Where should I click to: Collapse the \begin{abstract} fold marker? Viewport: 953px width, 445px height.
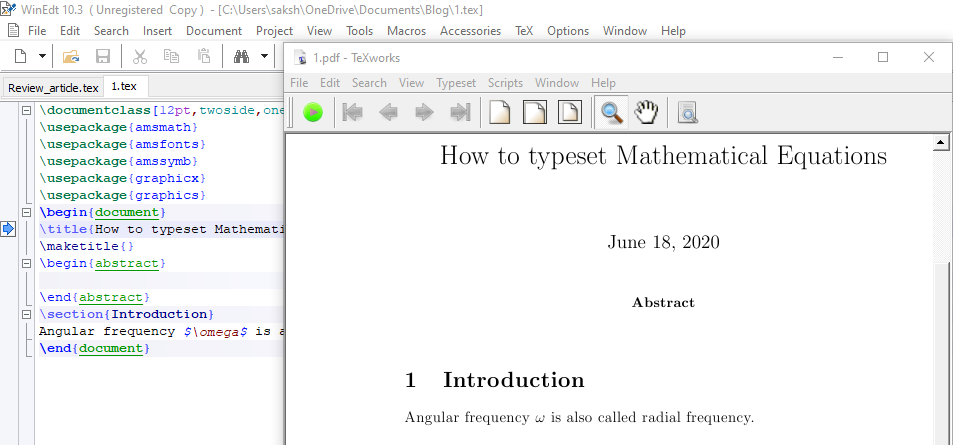26,264
